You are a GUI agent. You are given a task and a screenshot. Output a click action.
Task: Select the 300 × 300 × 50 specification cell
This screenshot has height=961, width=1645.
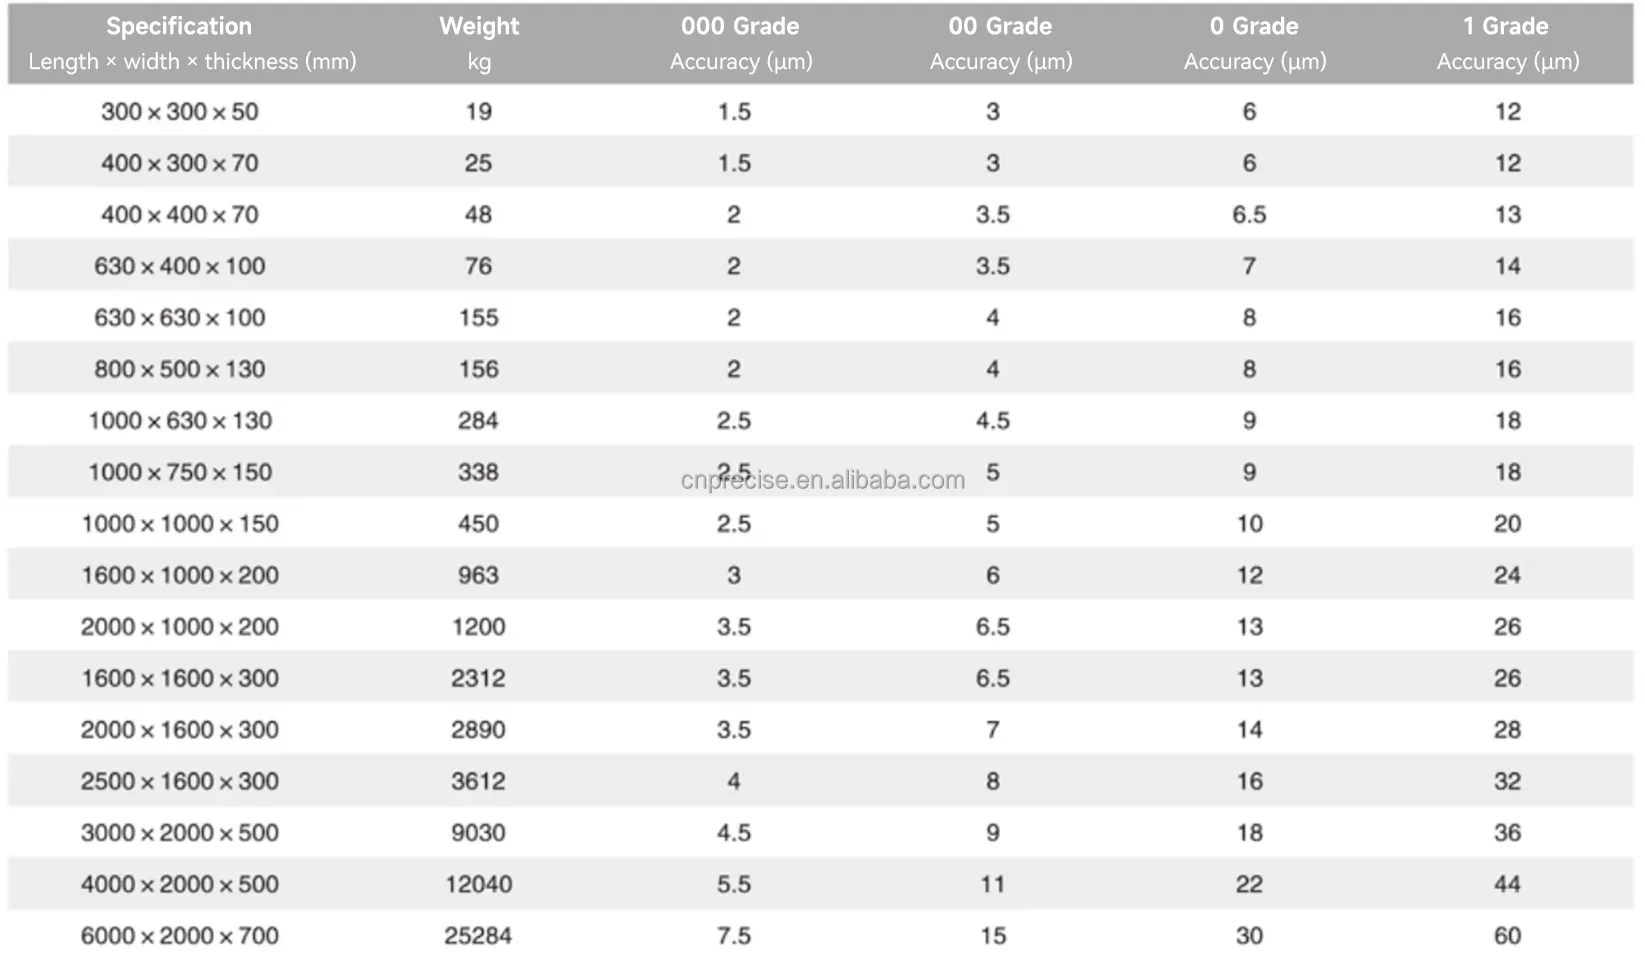pyautogui.click(x=180, y=112)
